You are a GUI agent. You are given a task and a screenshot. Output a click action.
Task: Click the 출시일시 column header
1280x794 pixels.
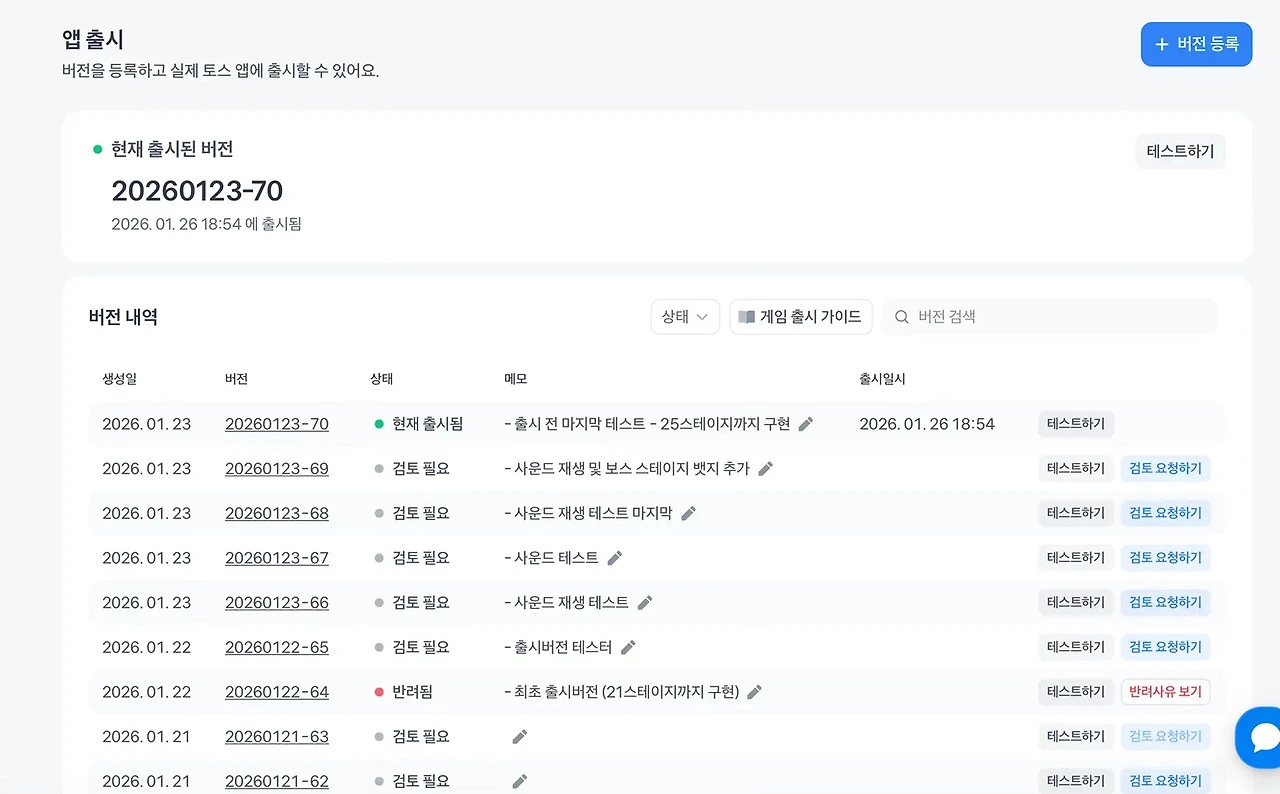pyautogui.click(x=882, y=380)
